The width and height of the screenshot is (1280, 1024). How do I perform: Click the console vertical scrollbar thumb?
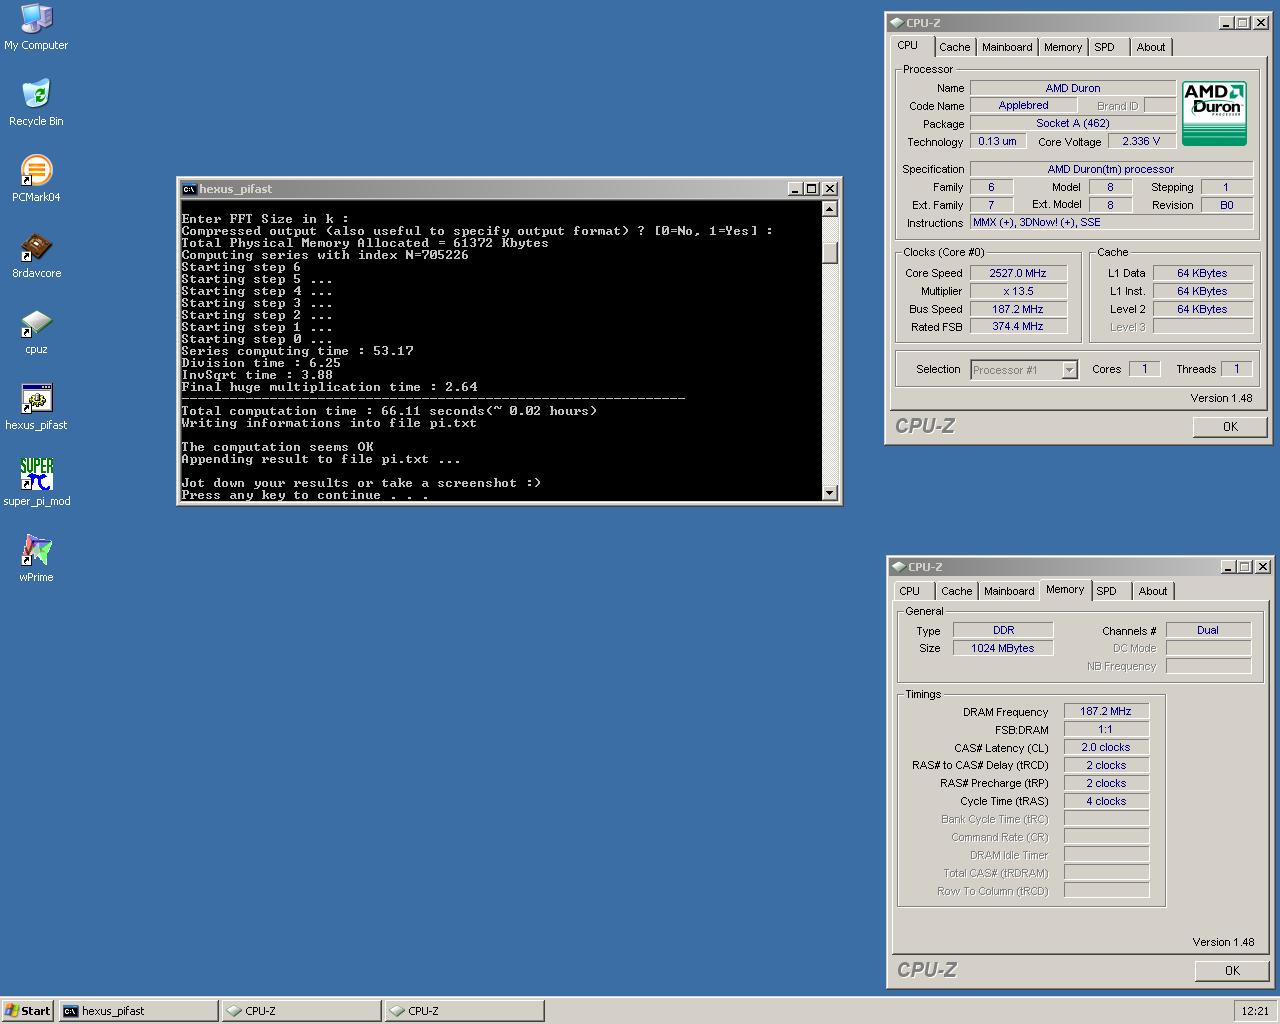[829, 251]
